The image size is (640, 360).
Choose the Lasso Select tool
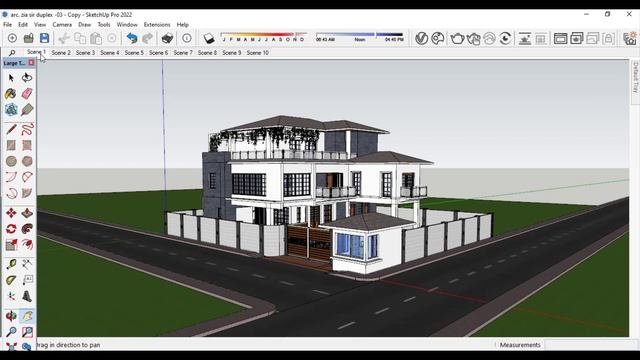pos(27,78)
